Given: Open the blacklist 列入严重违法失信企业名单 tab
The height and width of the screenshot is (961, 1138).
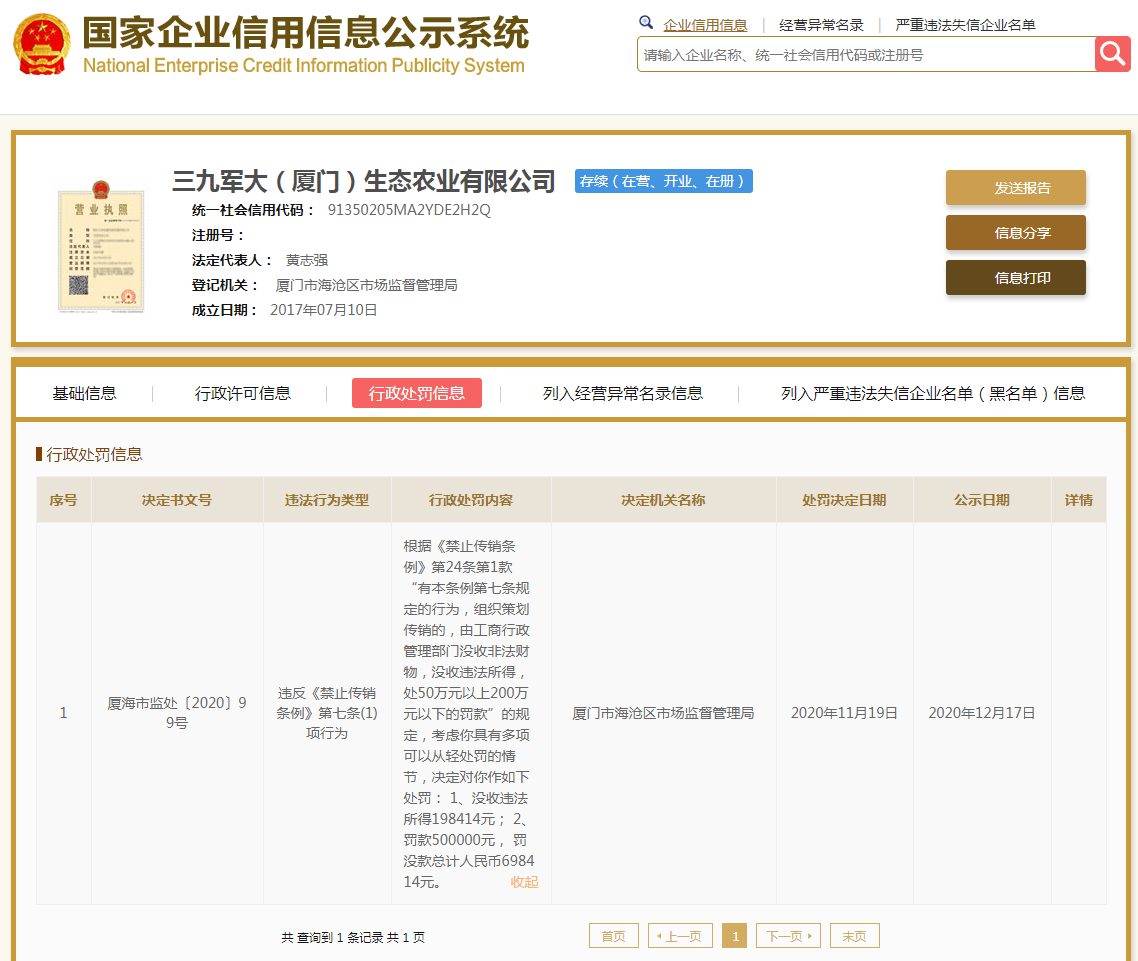Looking at the screenshot, I should click(931, 393).
